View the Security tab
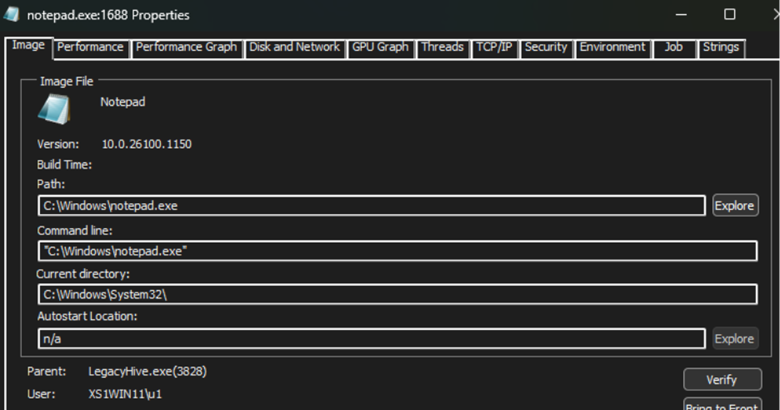Screen dimensions: 780x410 [x=546, y=48]
